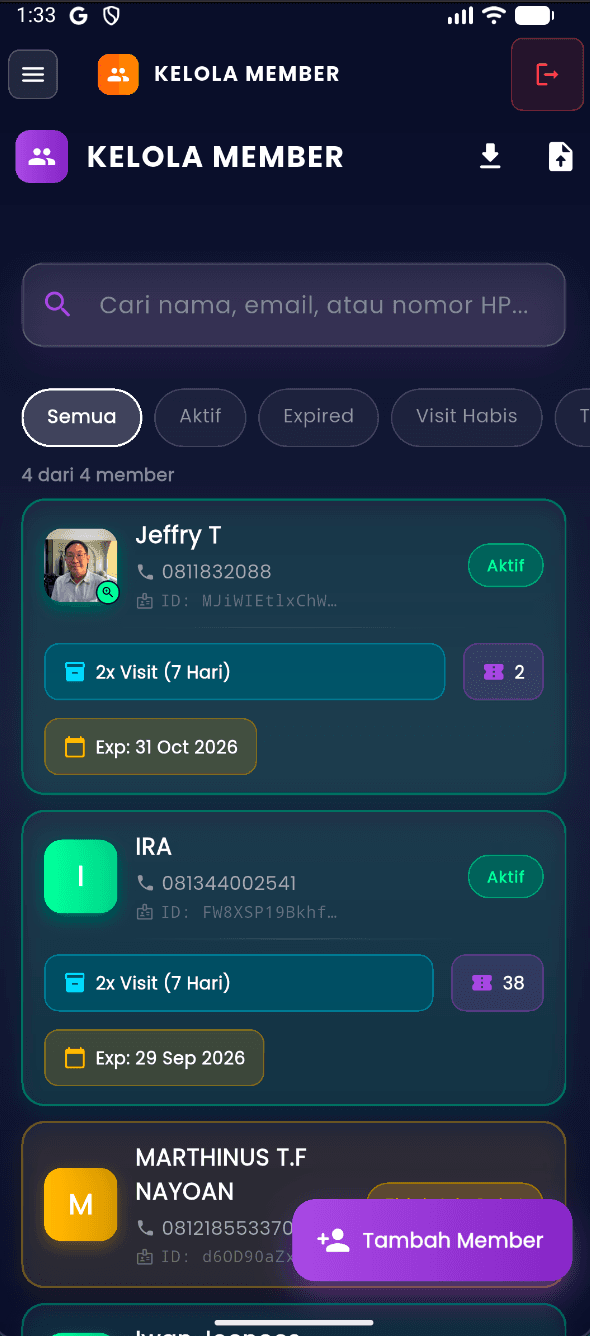This screenshot has width=590, height=1336.
Task: Select the Semua filter chip
Action: [x=82, y=417]
